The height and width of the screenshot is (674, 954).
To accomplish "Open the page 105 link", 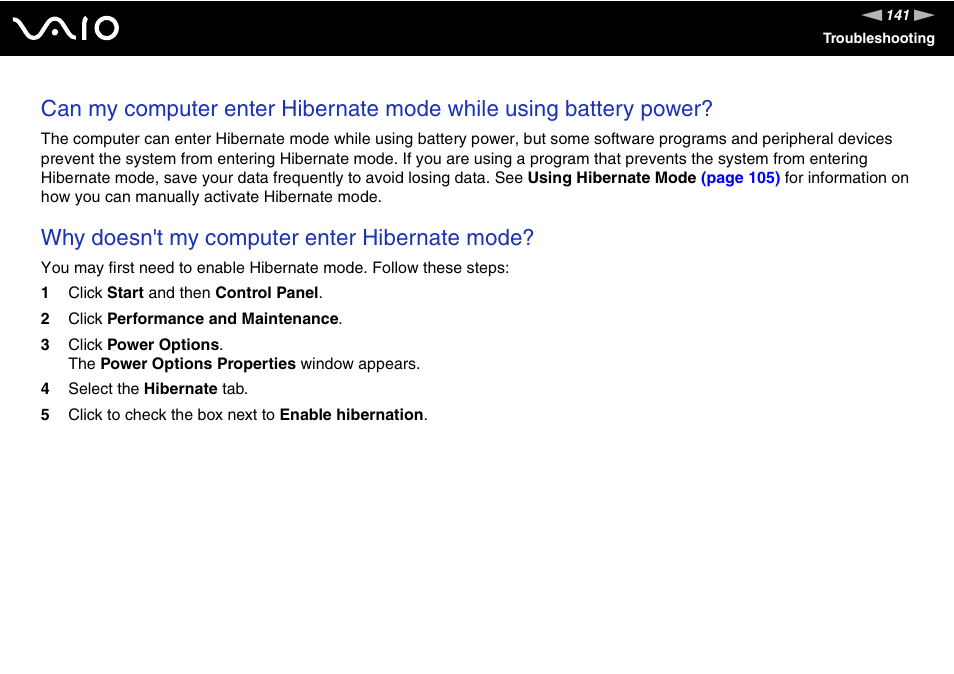I will [x=740, y=178].
